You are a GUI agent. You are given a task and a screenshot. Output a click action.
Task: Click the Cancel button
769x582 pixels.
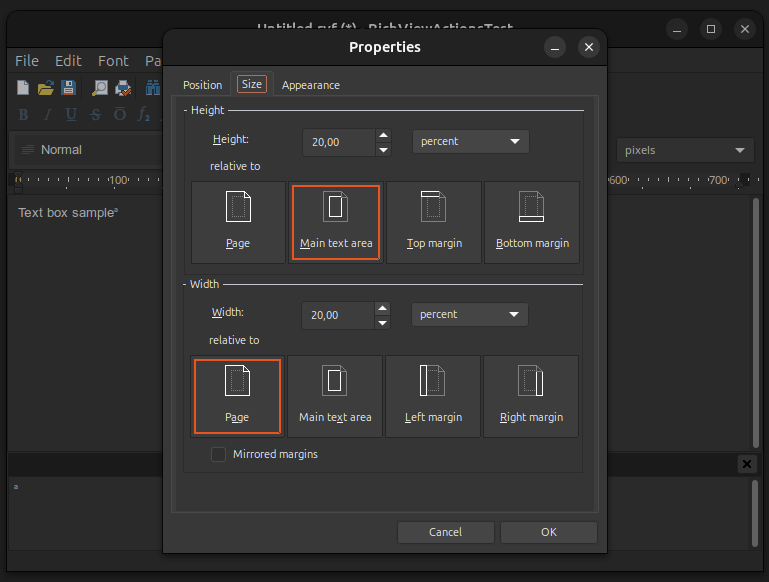tap(445, 532)
